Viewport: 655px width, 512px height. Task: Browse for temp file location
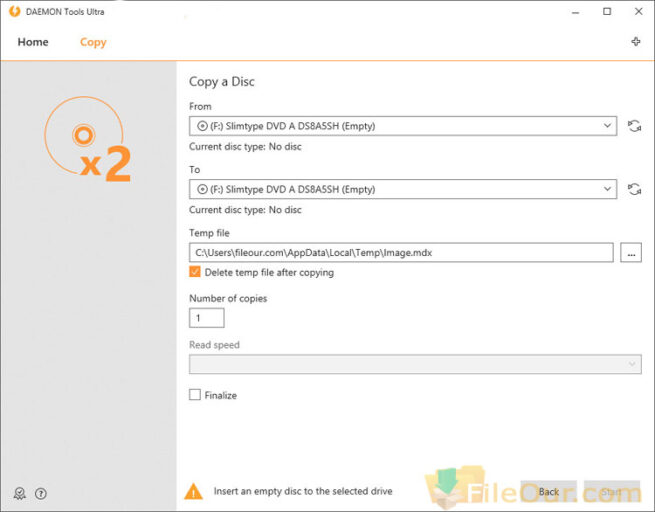(x=631, y=253)
